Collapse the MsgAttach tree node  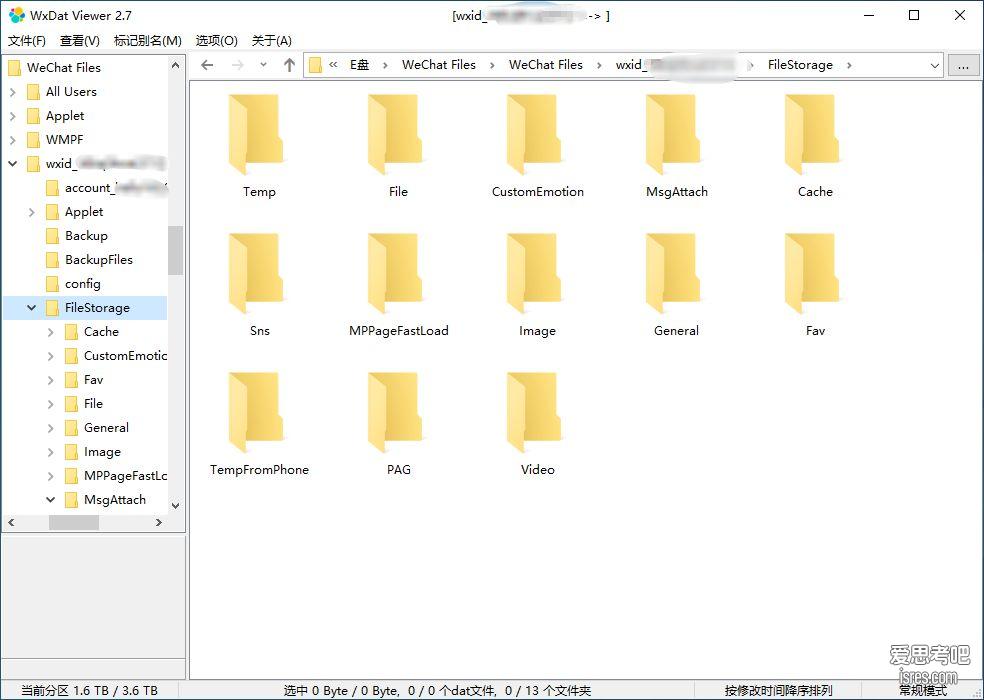click(x=51, y=500)
